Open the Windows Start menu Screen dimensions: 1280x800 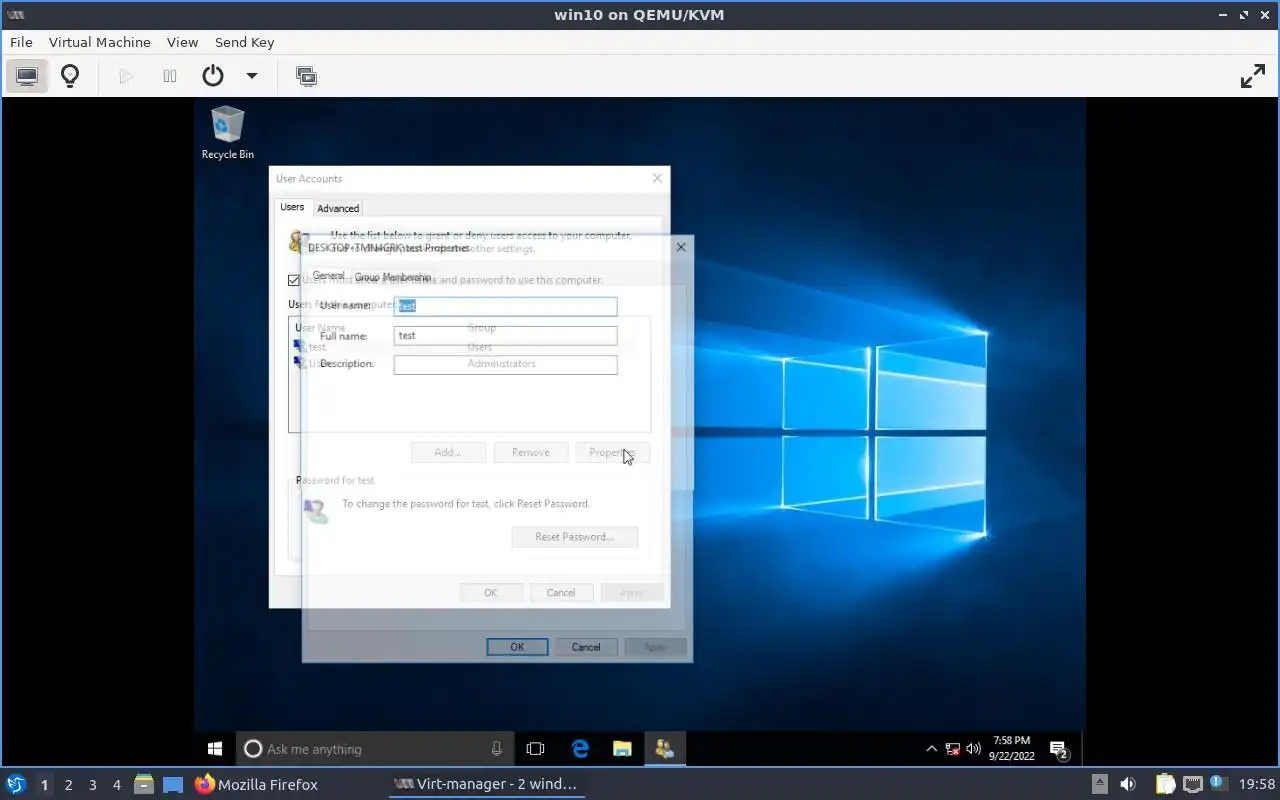tap(215, 748)
